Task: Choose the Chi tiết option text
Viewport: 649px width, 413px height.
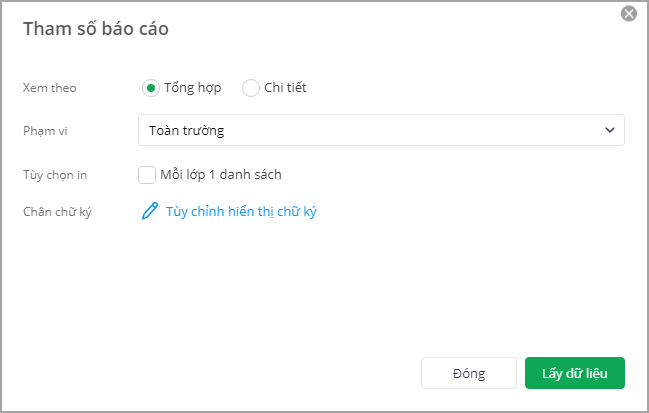Action: [285, 87]
